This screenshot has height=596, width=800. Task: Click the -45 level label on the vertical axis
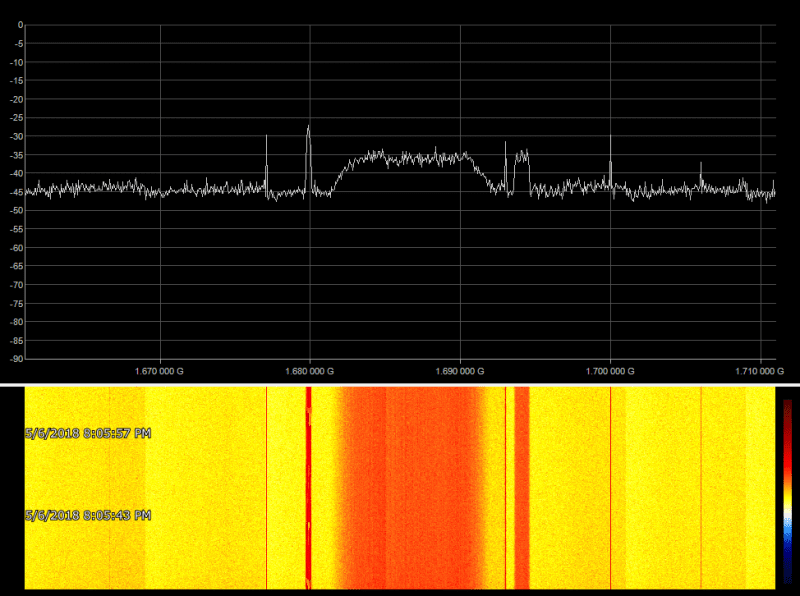[x=15, y=192]
